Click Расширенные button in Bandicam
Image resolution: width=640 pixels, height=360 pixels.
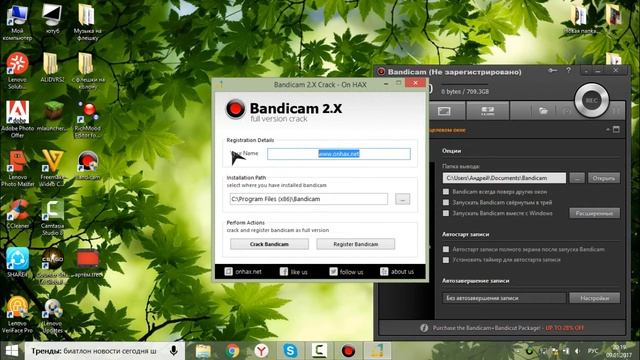click(594, 213)
